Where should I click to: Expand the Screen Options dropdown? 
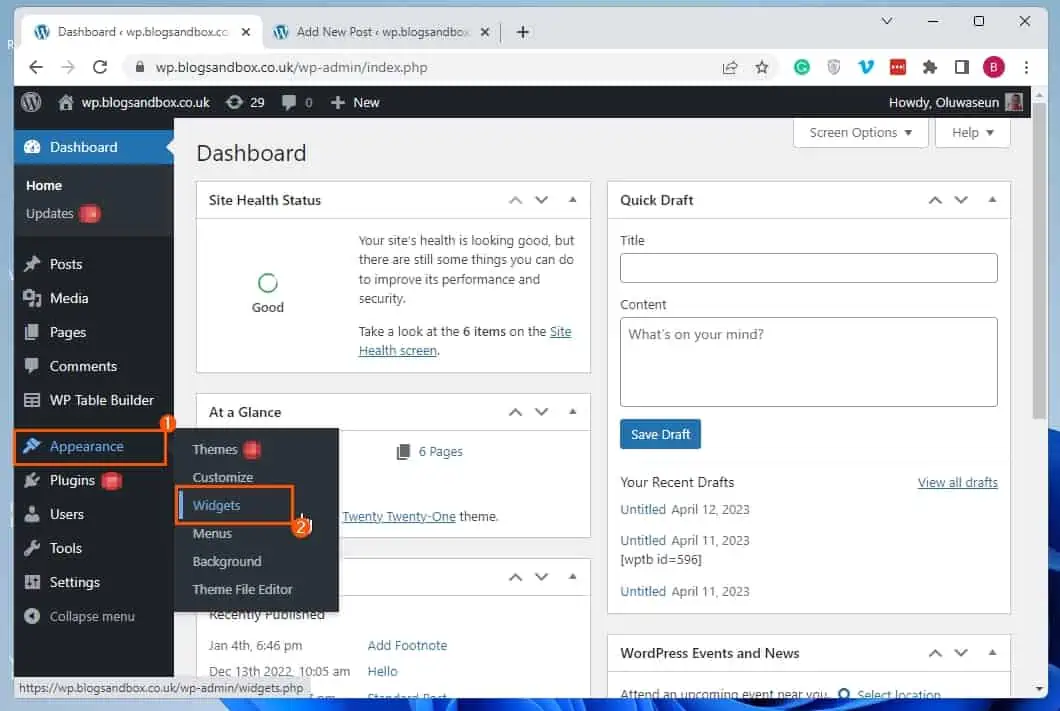pos(861,132)
